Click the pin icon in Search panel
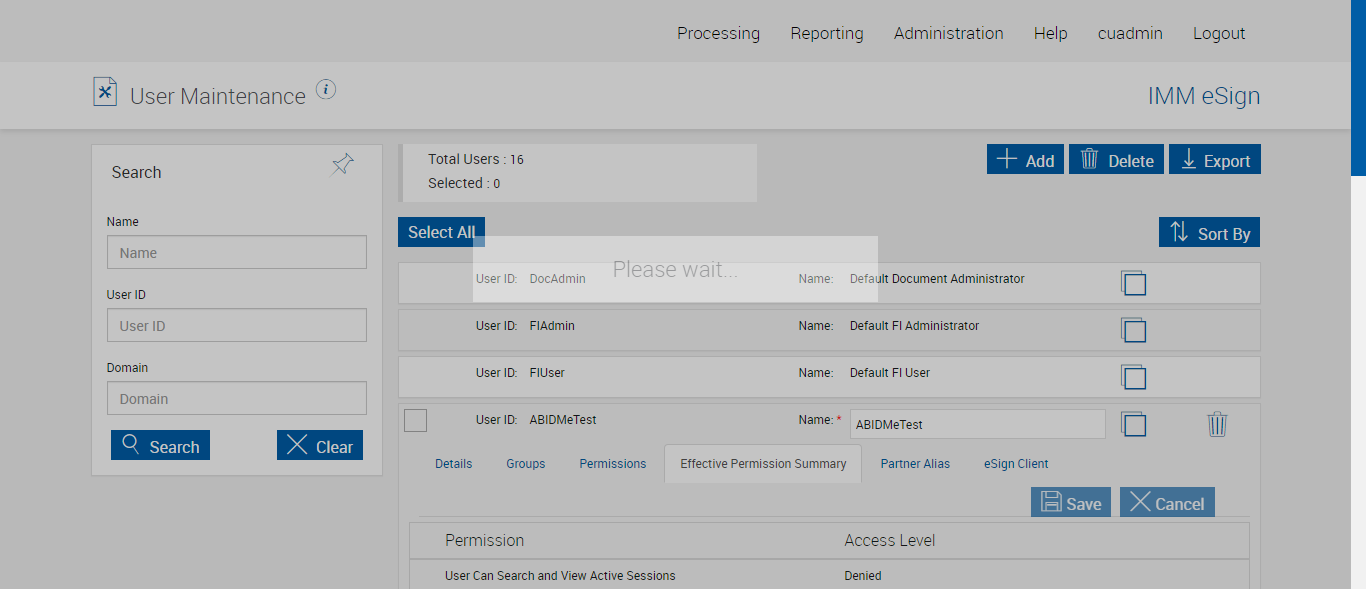Image resolution: width=1366 pixels, height=589 pixels. coord(342,165)
